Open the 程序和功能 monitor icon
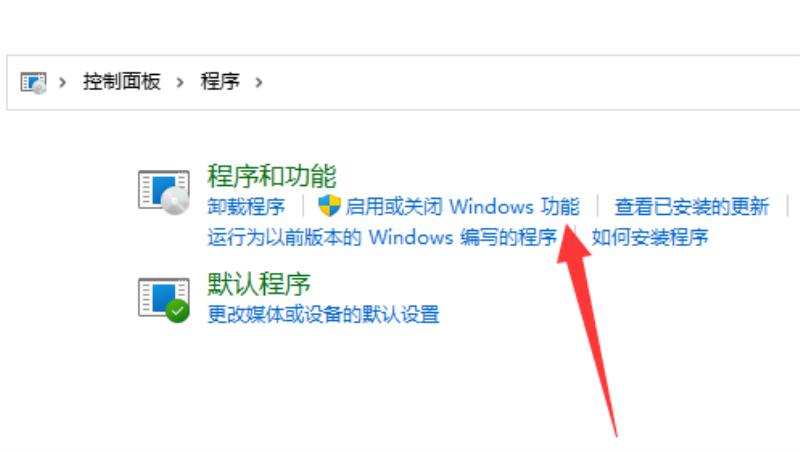 (164, 192)
